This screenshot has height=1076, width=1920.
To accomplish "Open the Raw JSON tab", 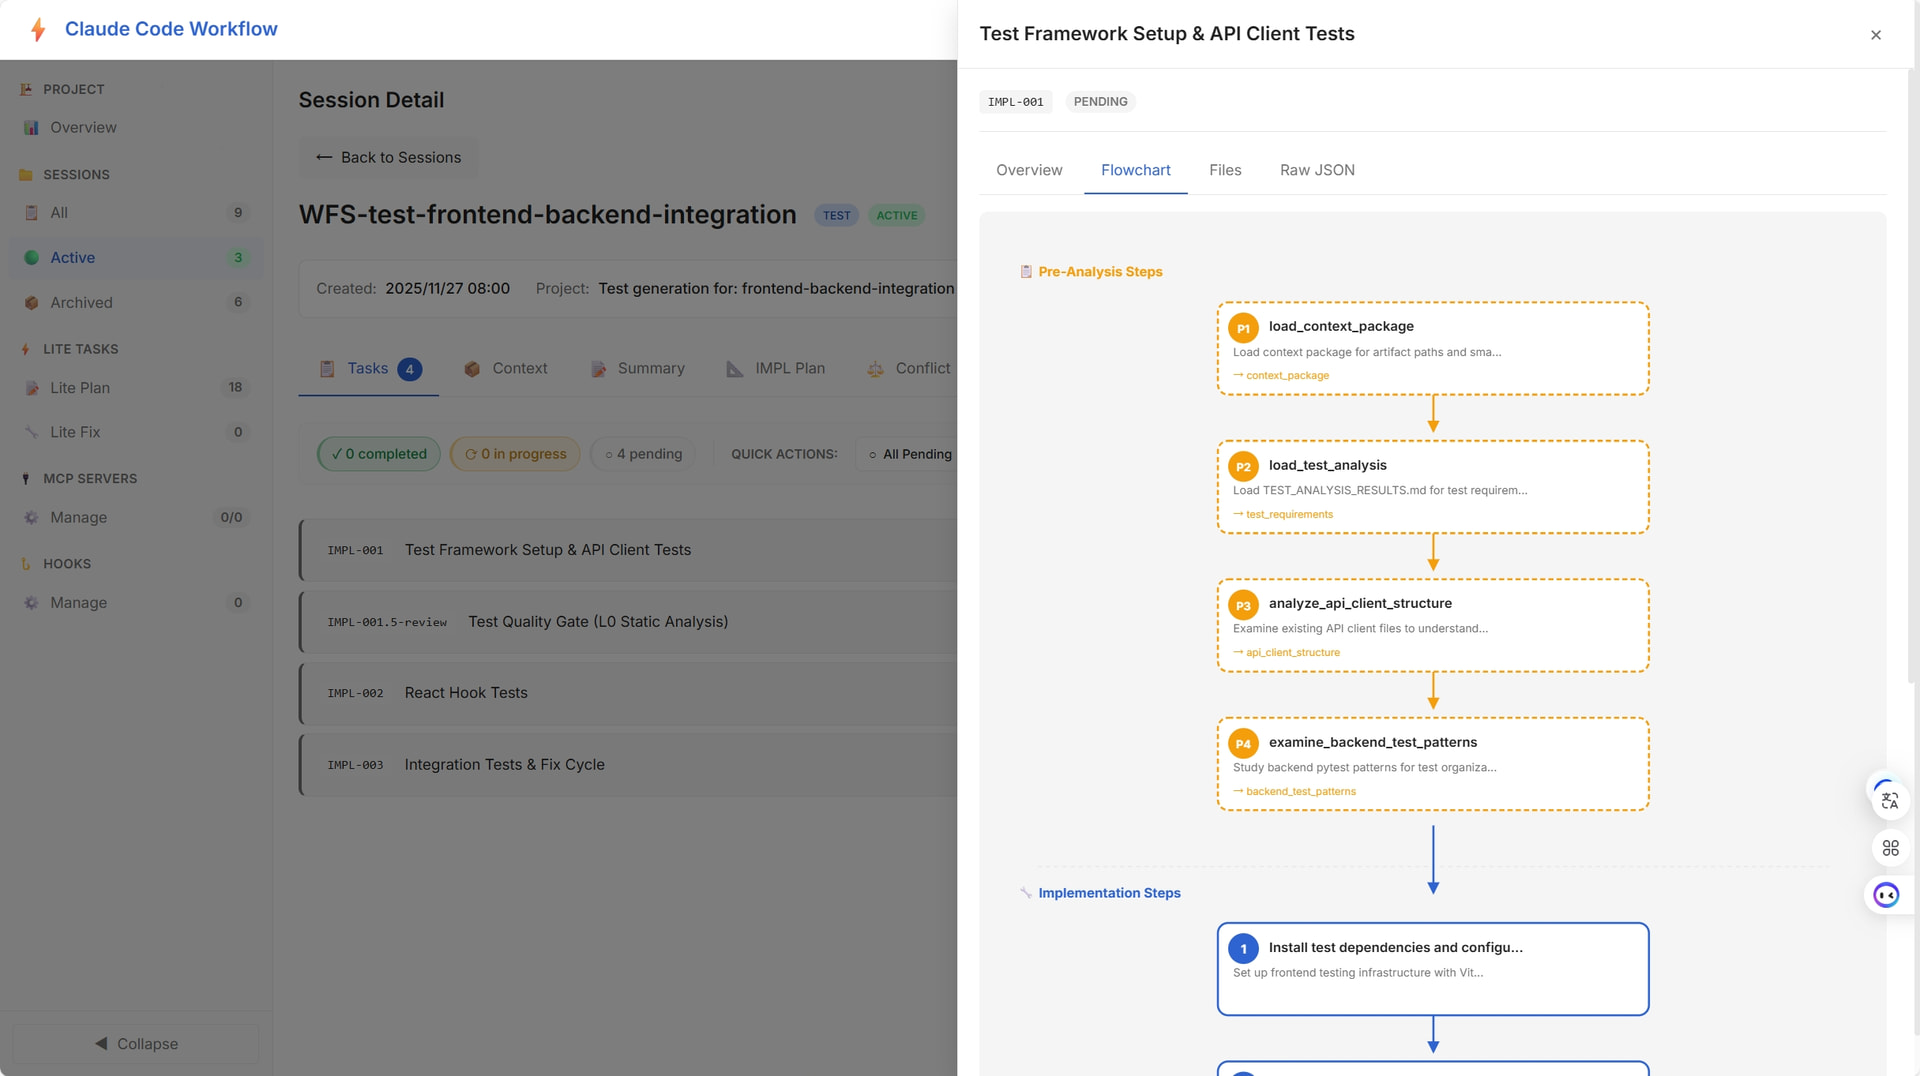I will coord(1317,170).
